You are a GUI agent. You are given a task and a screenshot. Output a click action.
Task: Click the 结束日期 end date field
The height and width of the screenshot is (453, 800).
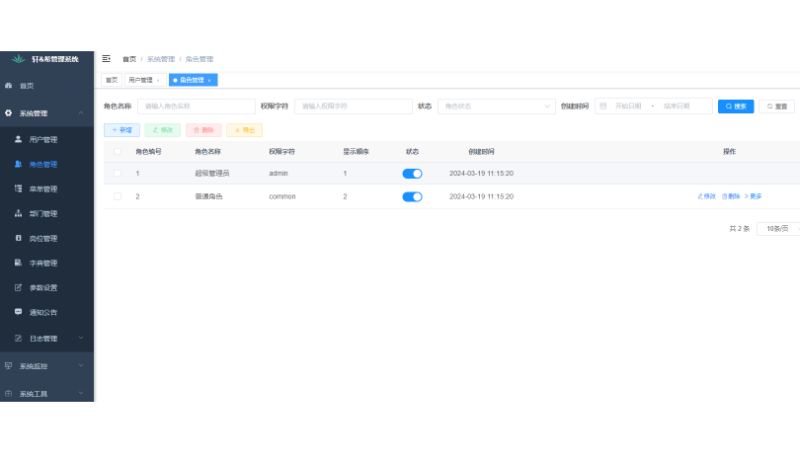677,106
